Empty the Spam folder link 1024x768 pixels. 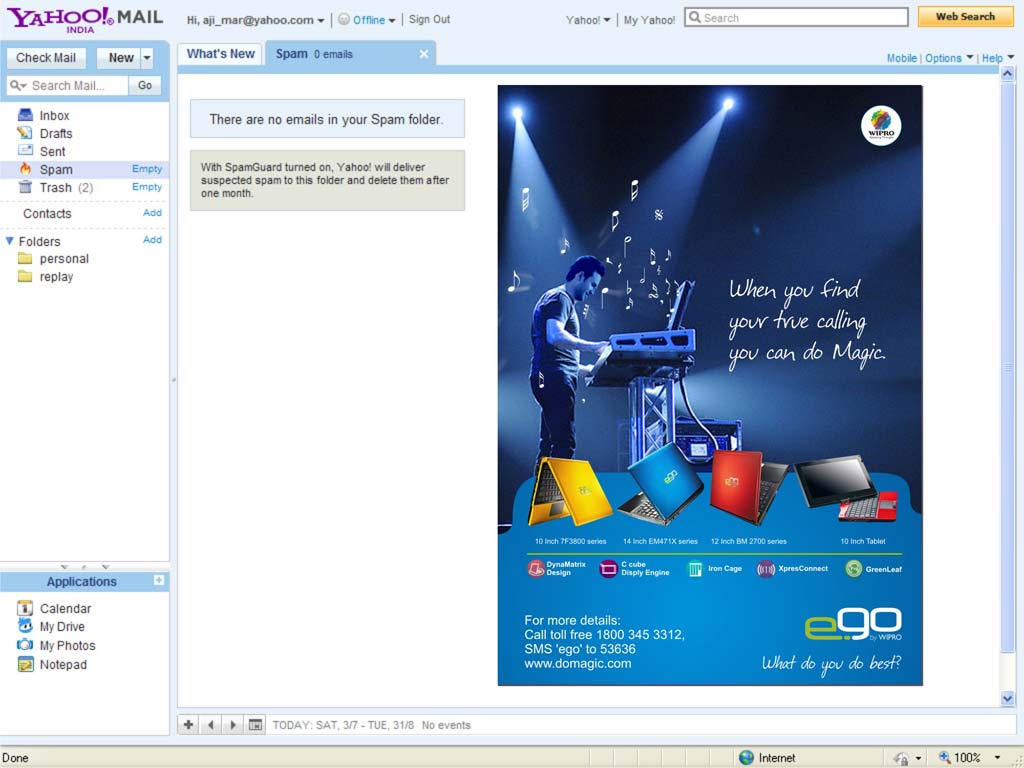click(x=146, y=168)
